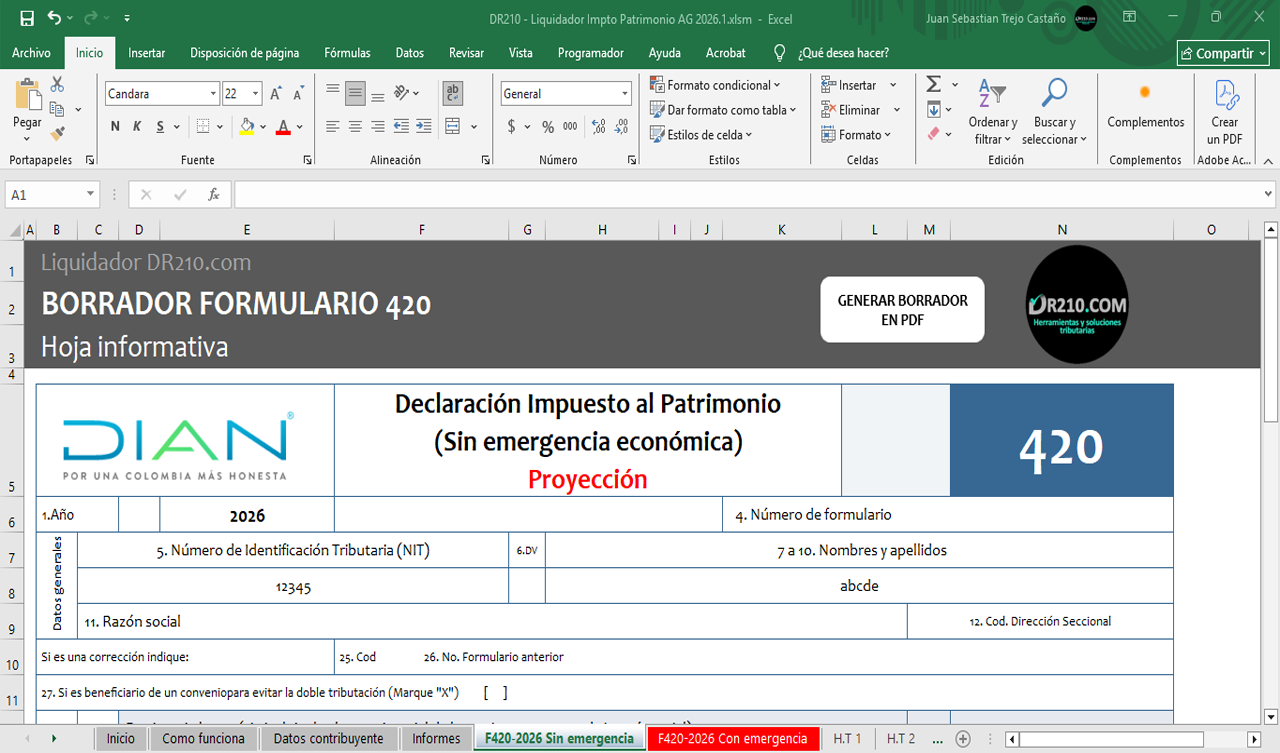The height and width of the screenshot is (753, 1280).
Task: Click the AutoSum sigma icon
Action: [933, 85]
